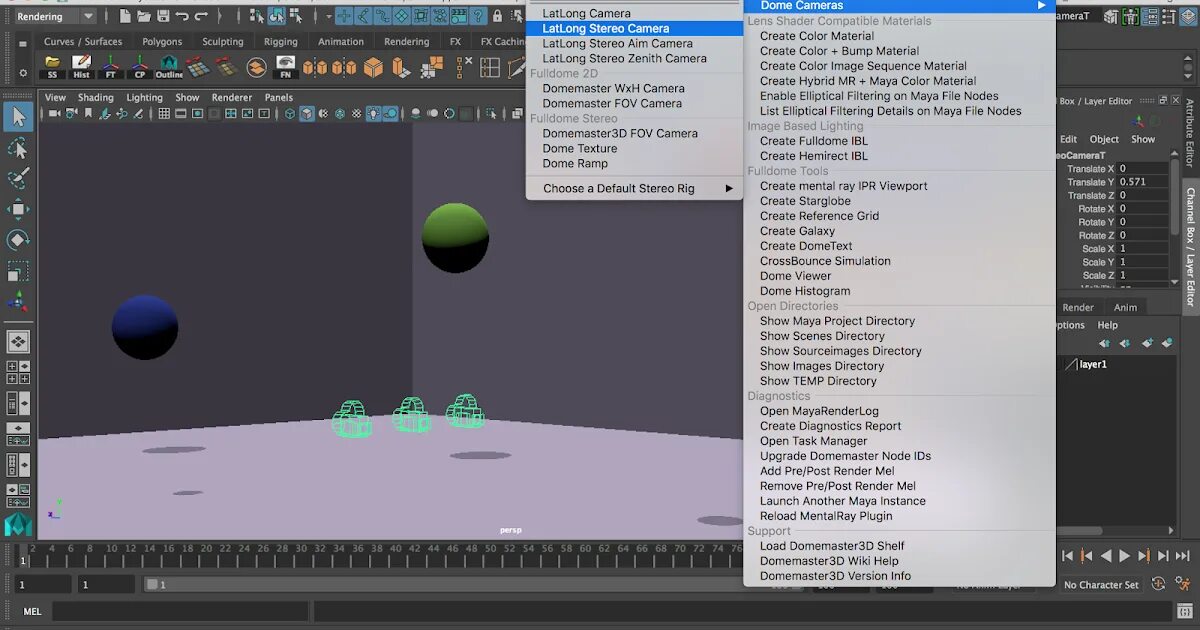Click the Hist shelf button
This screenshot has height=630, width=1200.
(82, 67)
